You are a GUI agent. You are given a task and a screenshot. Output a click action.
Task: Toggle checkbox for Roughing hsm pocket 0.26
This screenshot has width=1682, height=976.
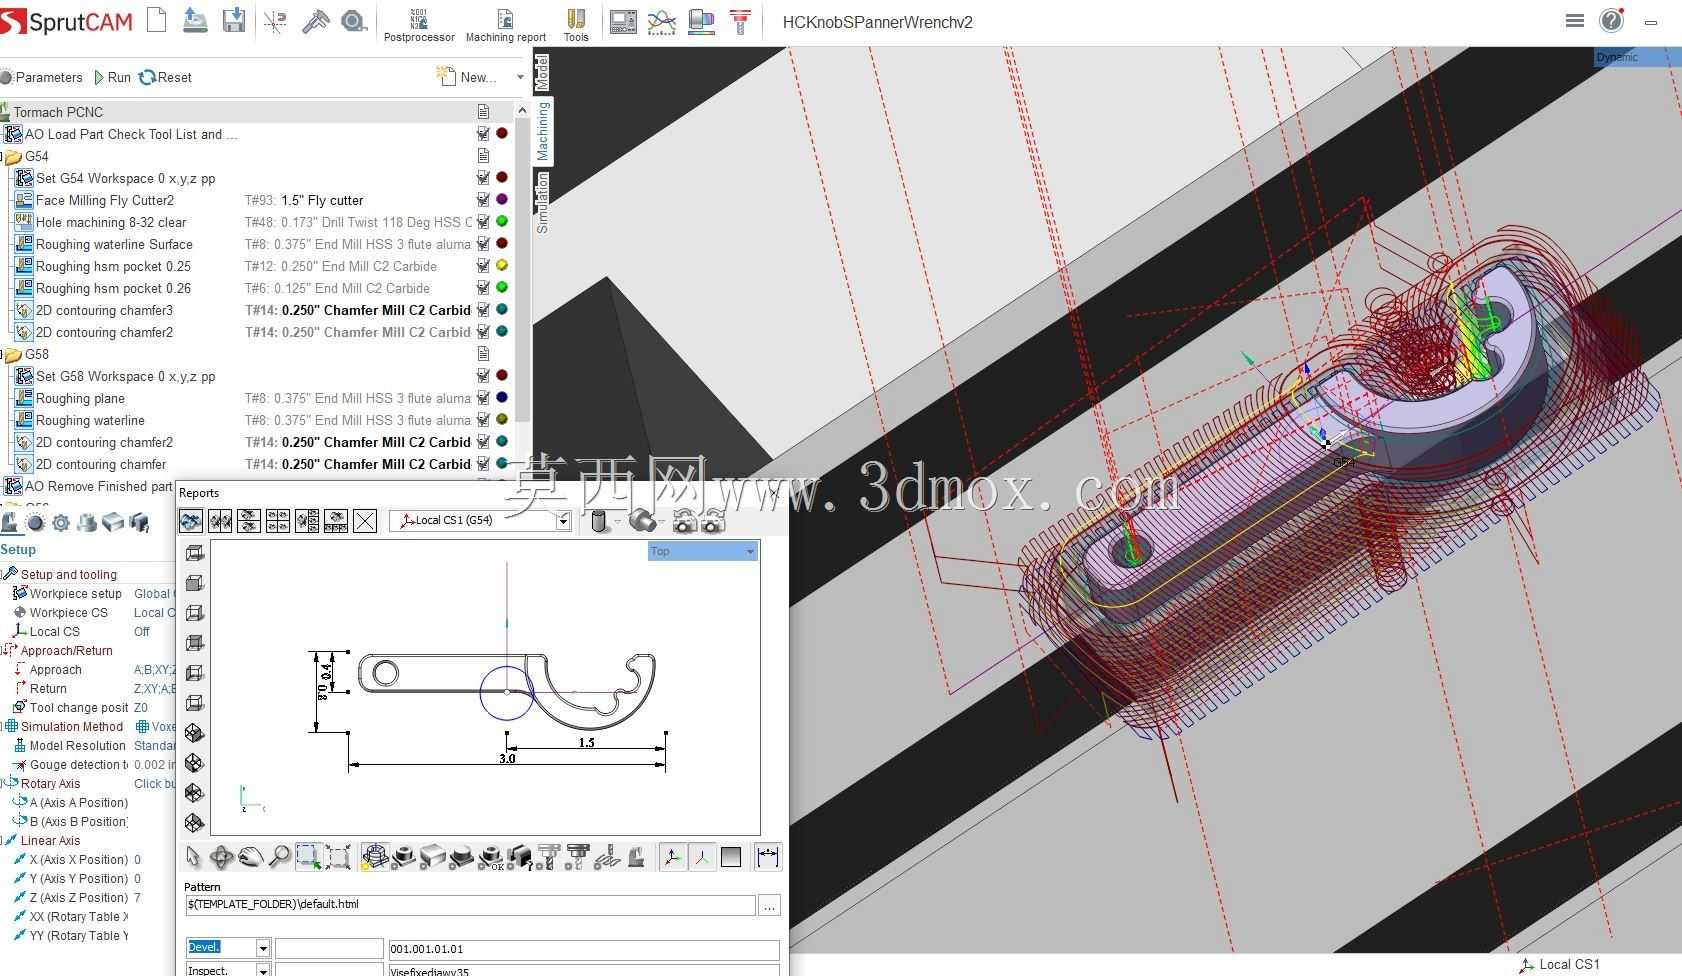point(483,288)
